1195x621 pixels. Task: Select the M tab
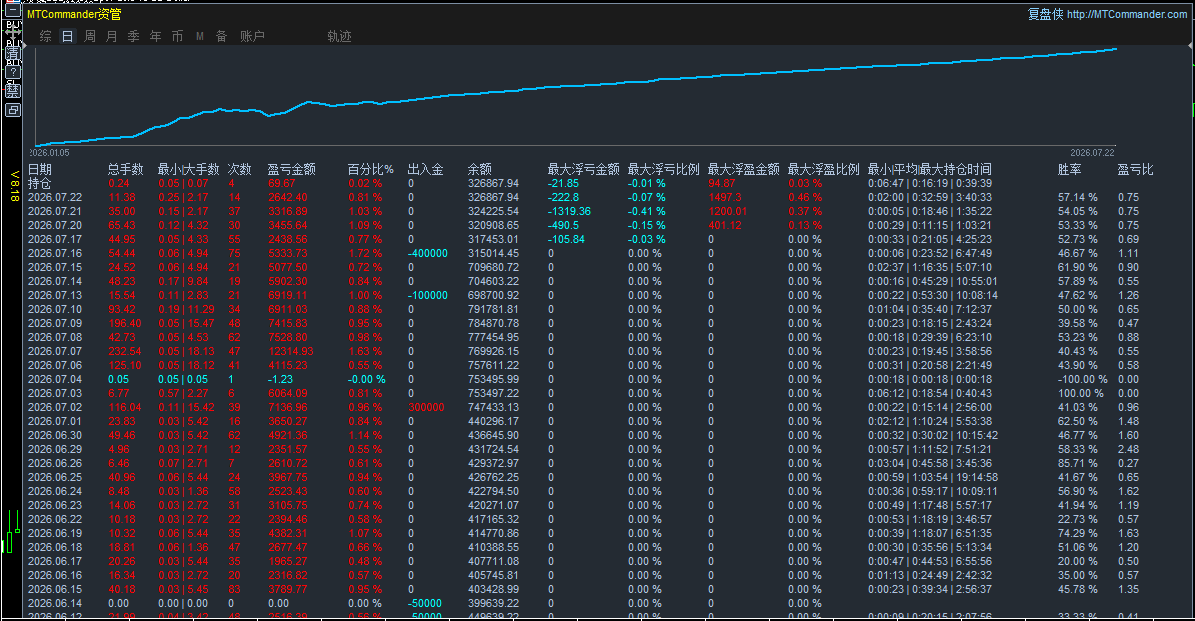click(200, 36)
